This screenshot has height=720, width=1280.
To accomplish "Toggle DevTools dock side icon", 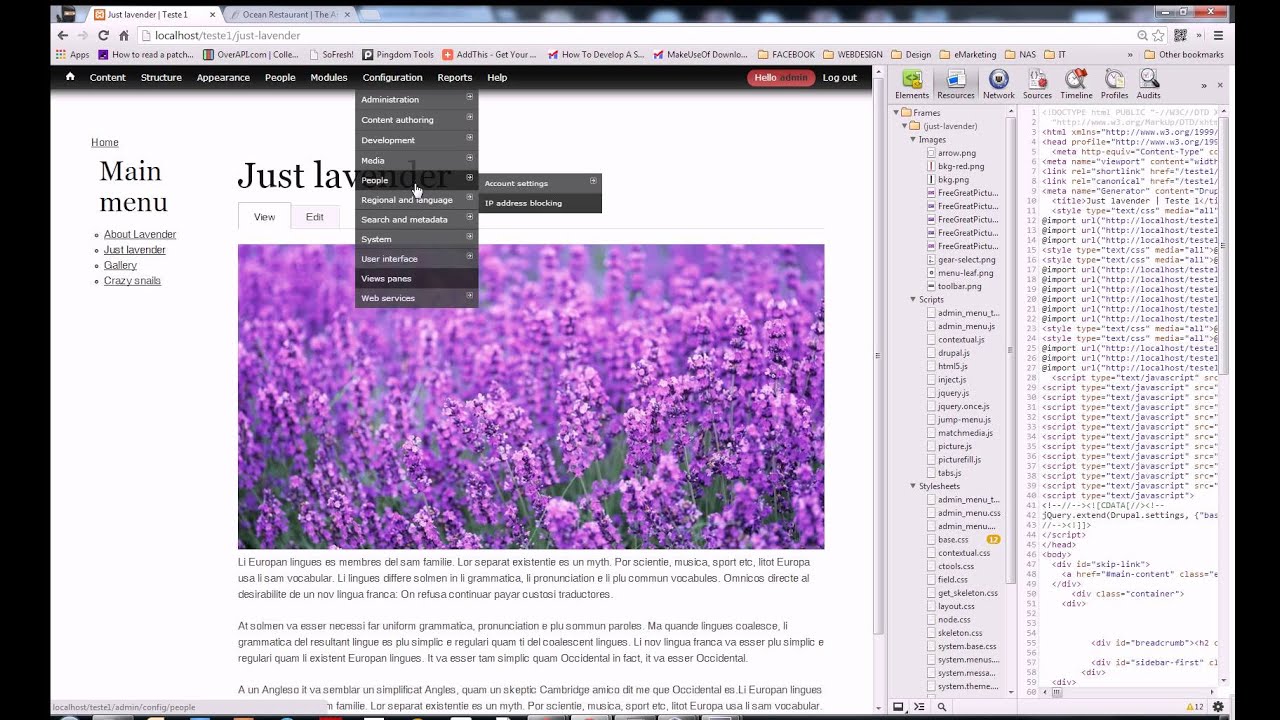I will [x=898, y=707].
